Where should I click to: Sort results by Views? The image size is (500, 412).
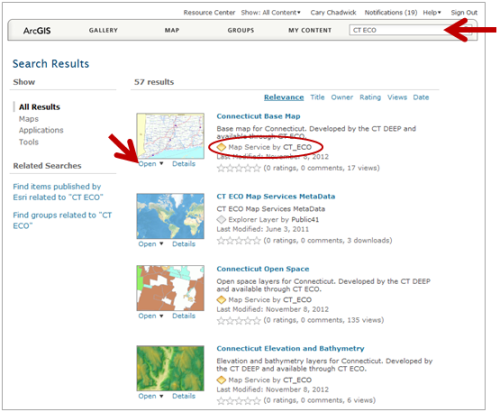pos(397,97)
